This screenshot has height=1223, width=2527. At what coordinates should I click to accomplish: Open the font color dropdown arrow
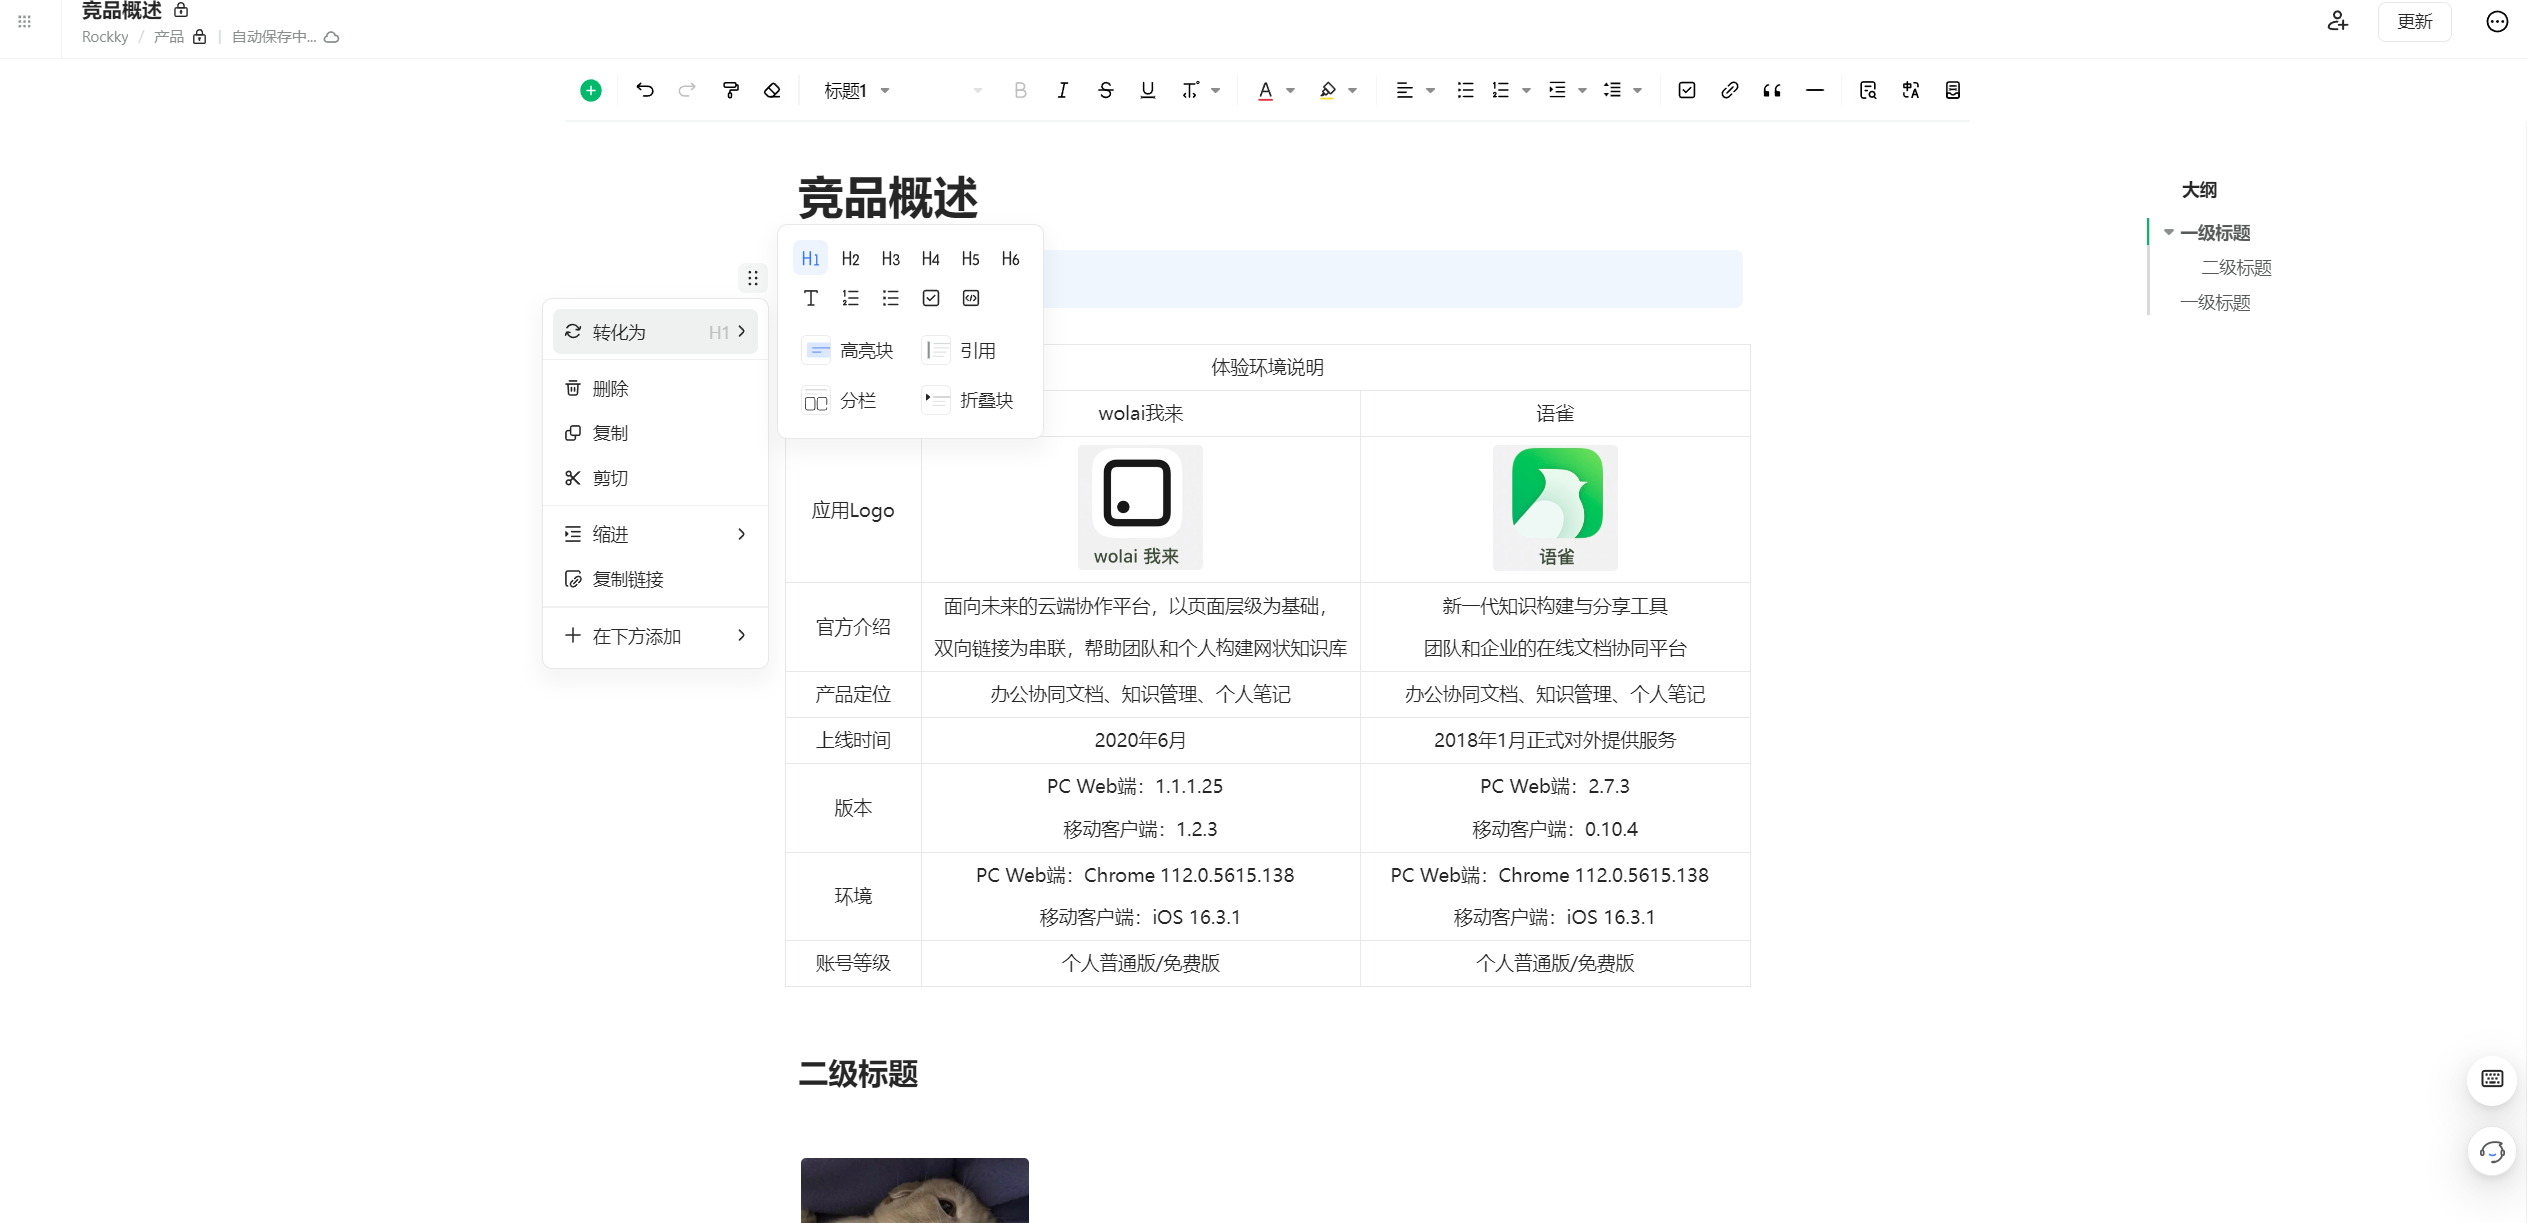pyautogui.click(x=1290, y=91)
